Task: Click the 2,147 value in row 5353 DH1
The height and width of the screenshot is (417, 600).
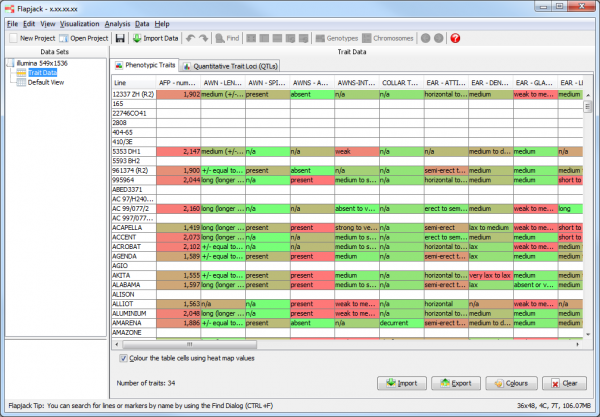Action: [x=178, y=151]
